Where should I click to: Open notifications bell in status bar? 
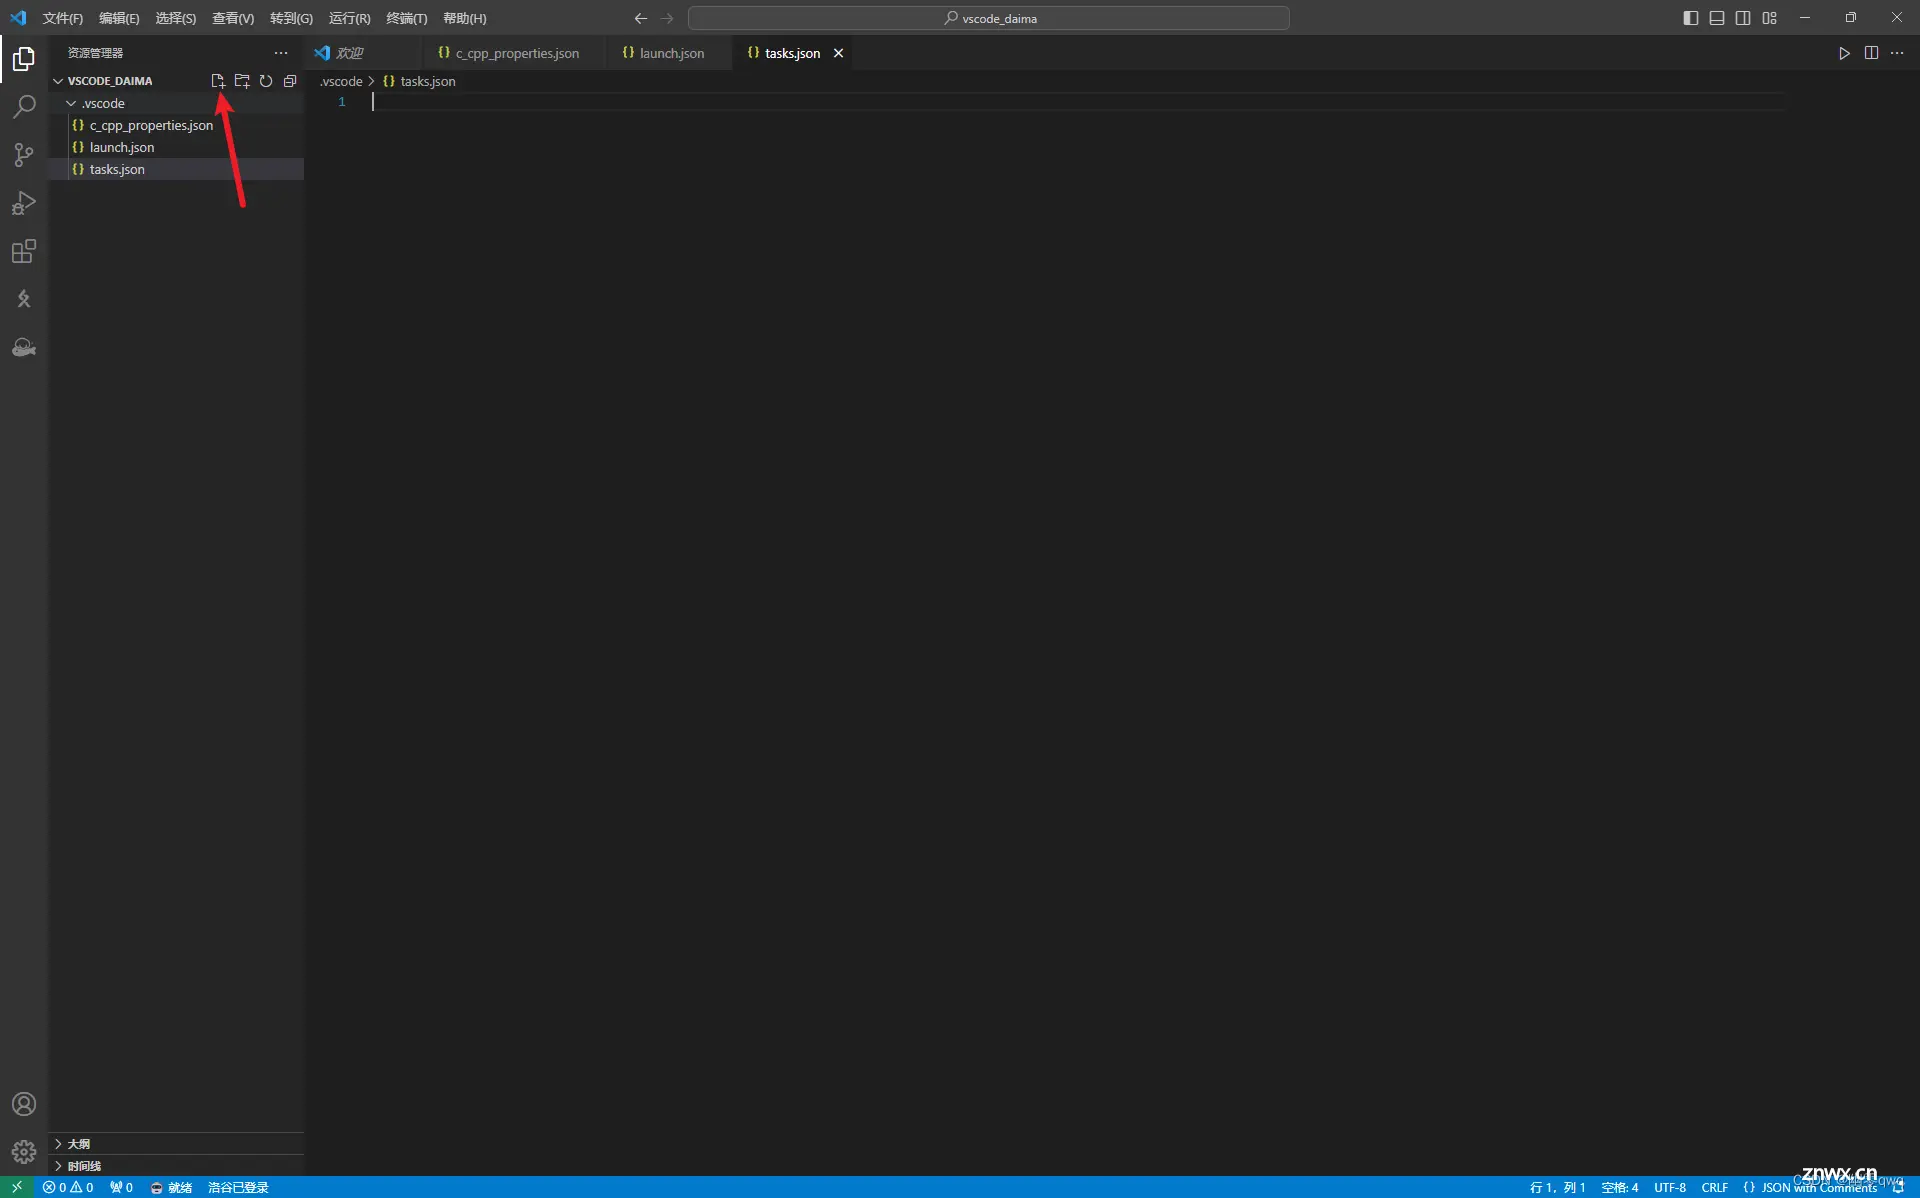click(1898, 1187)
